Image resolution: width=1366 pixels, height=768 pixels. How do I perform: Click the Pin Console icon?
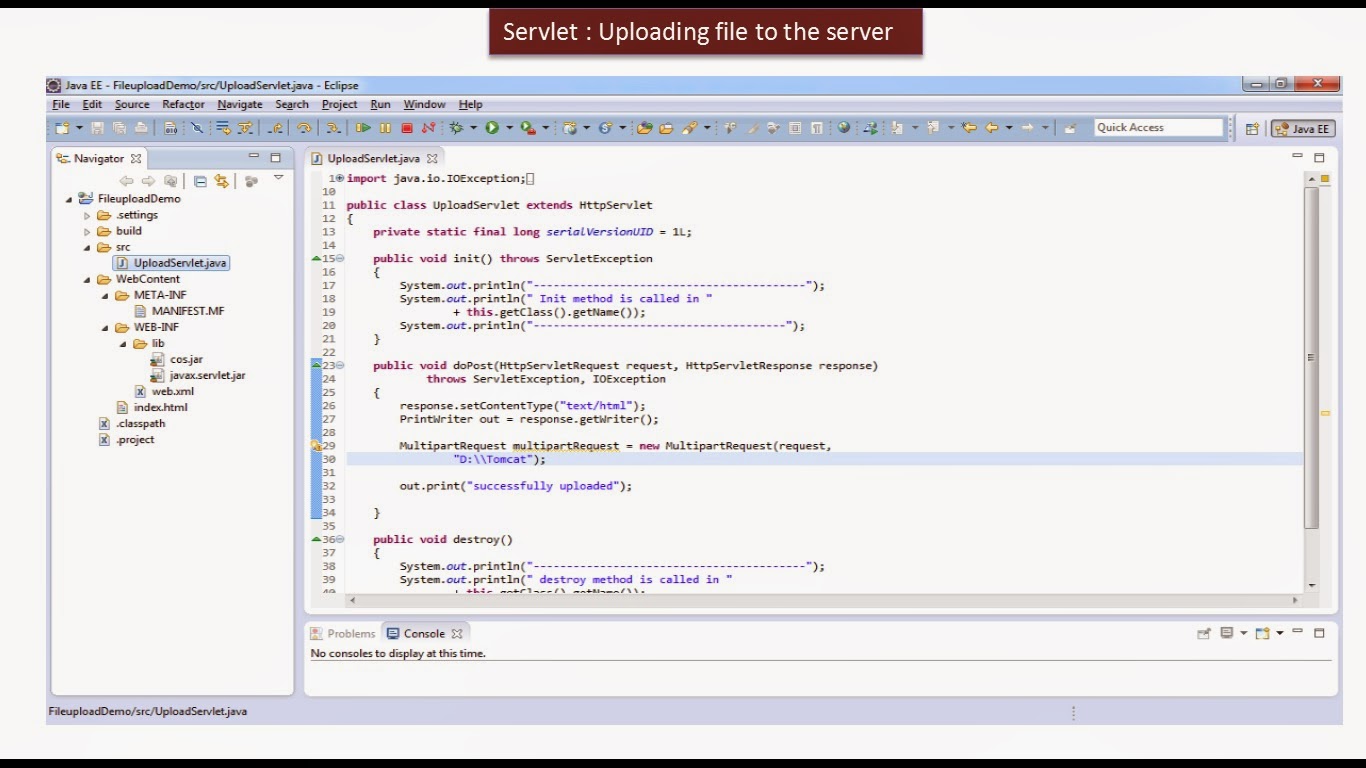point(1204,633)
